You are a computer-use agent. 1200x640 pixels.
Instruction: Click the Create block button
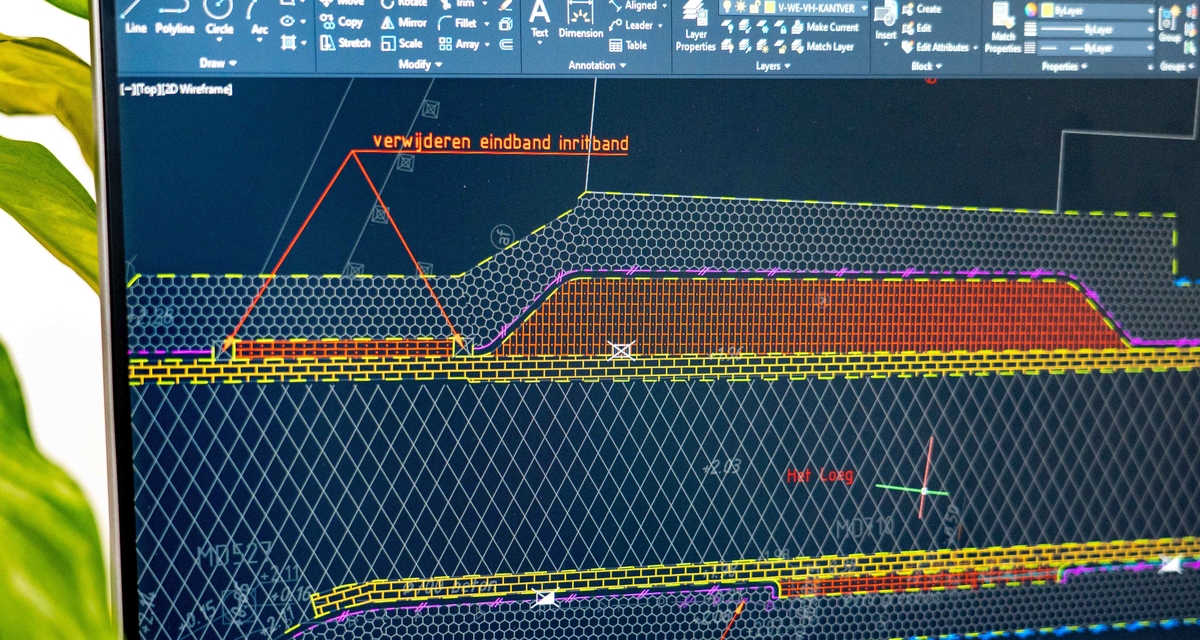921,9
